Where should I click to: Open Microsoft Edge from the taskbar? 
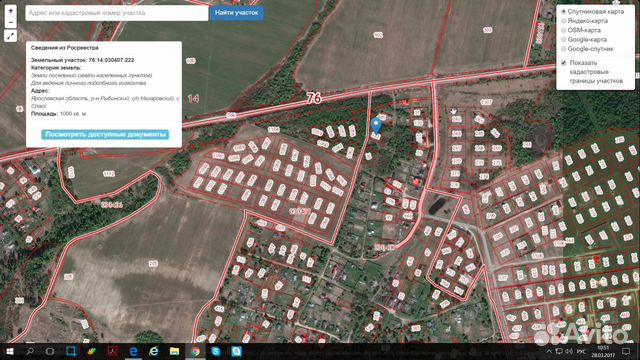point(133,351)
